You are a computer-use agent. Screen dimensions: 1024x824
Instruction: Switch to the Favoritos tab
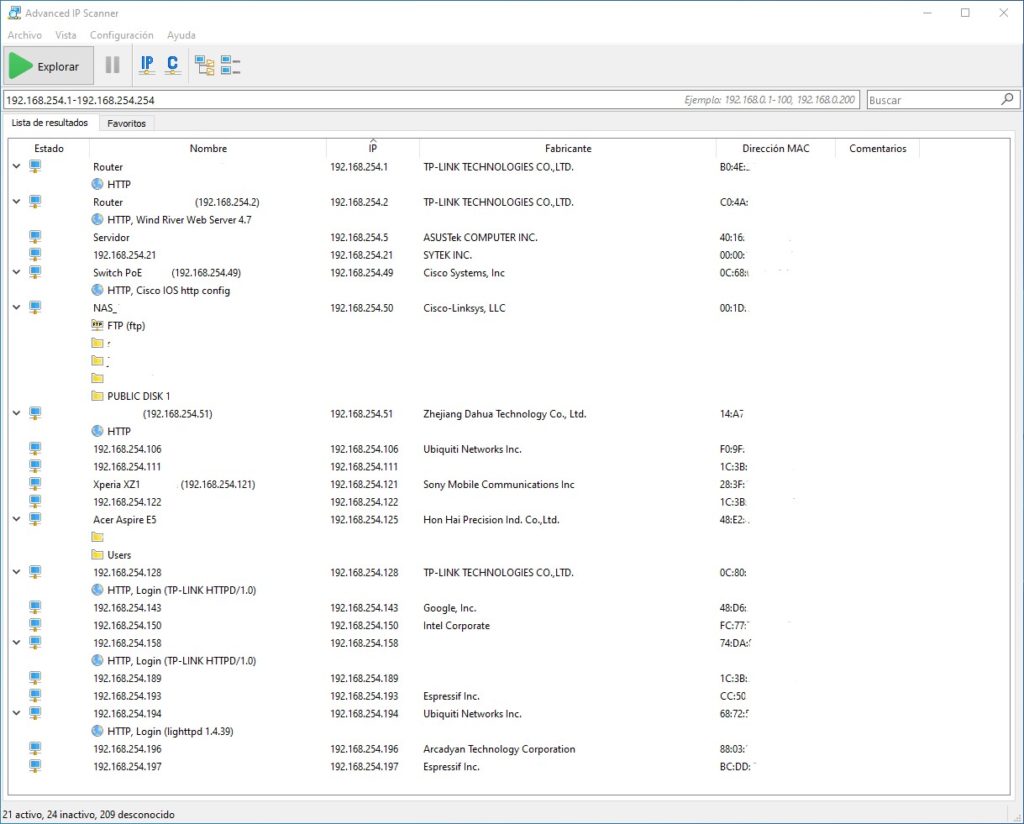tap(127, 123)
